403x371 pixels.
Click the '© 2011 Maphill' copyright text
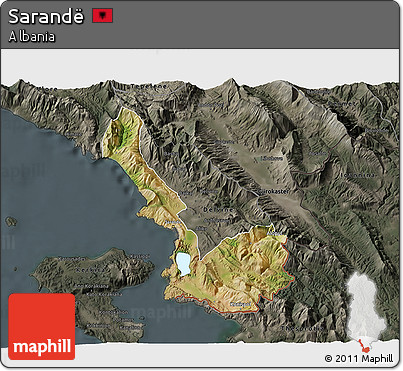point(359,359)
